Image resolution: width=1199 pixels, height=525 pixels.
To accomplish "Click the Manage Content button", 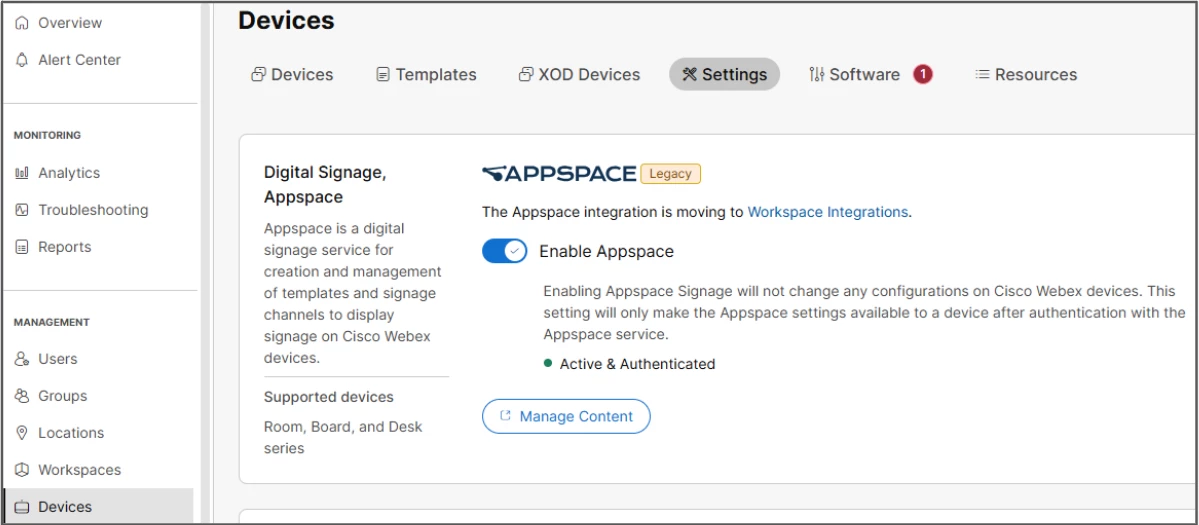I will pos(566,416).
